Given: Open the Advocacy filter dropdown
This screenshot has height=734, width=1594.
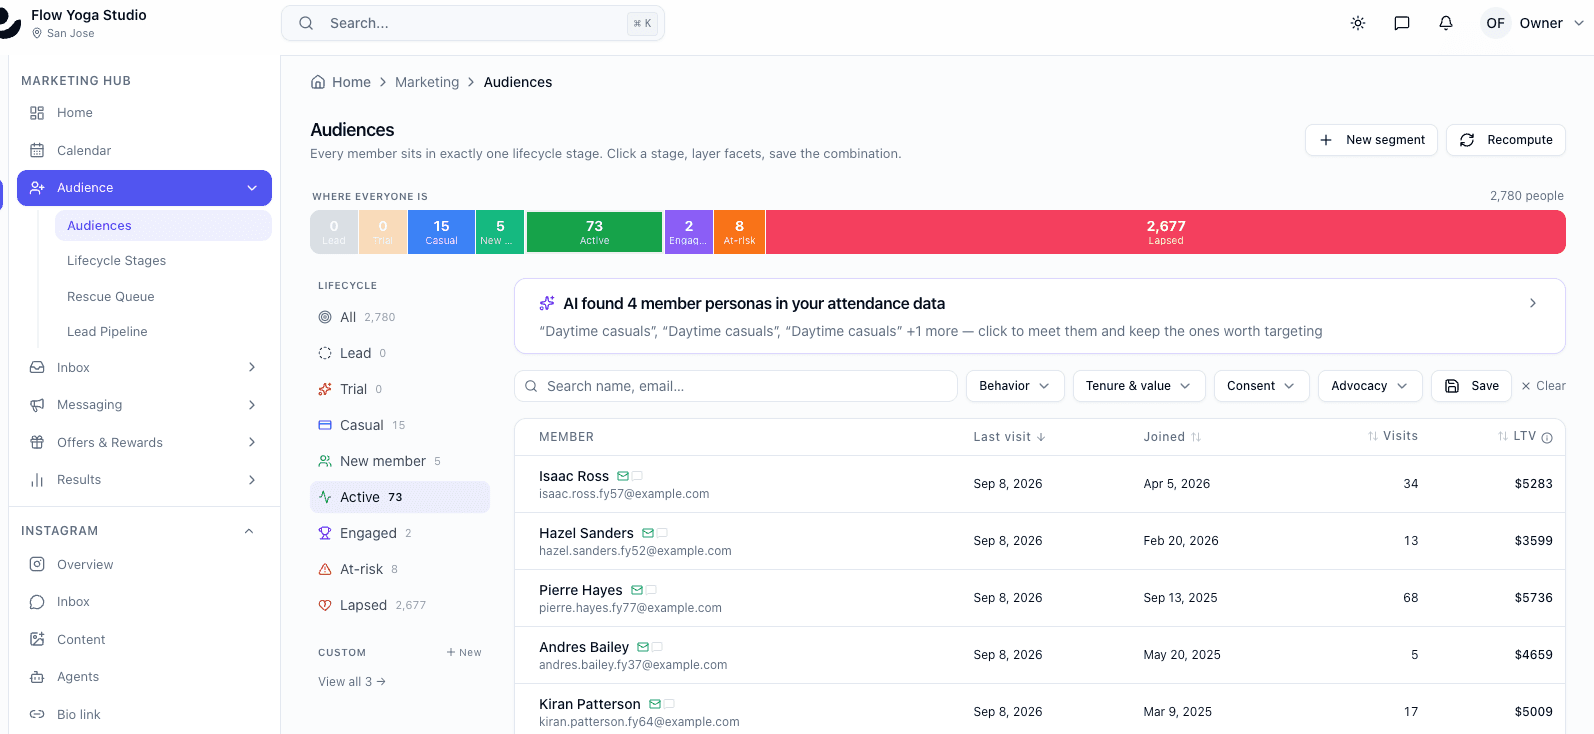Looking at the screenshot, I should coord(1370,386).
